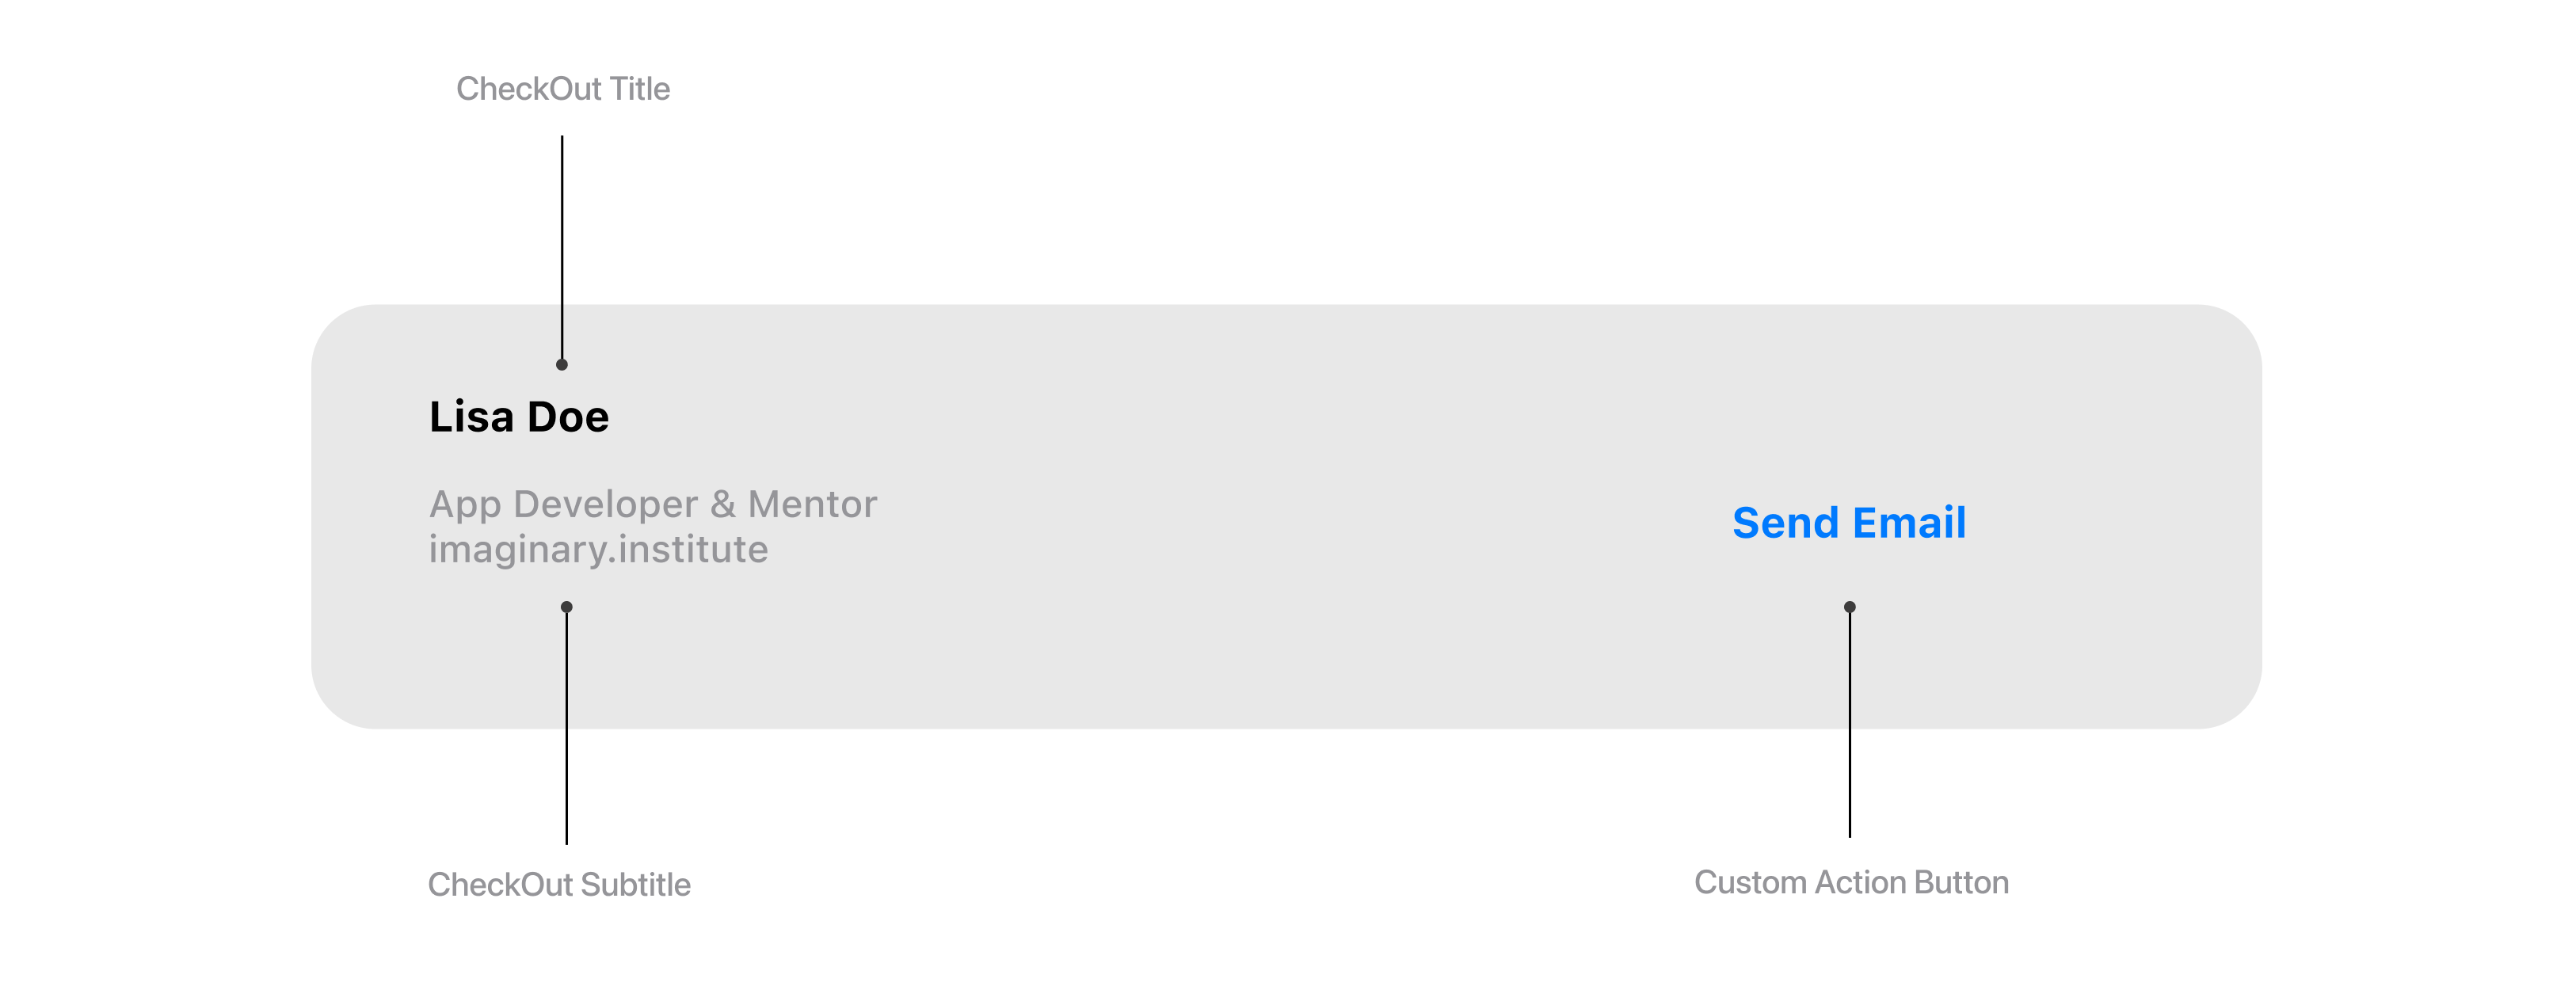The width and height of the screenshot is (2576, 986).
Task: Click the ampersand in the subtitle
Action: (x=723, y=505)
